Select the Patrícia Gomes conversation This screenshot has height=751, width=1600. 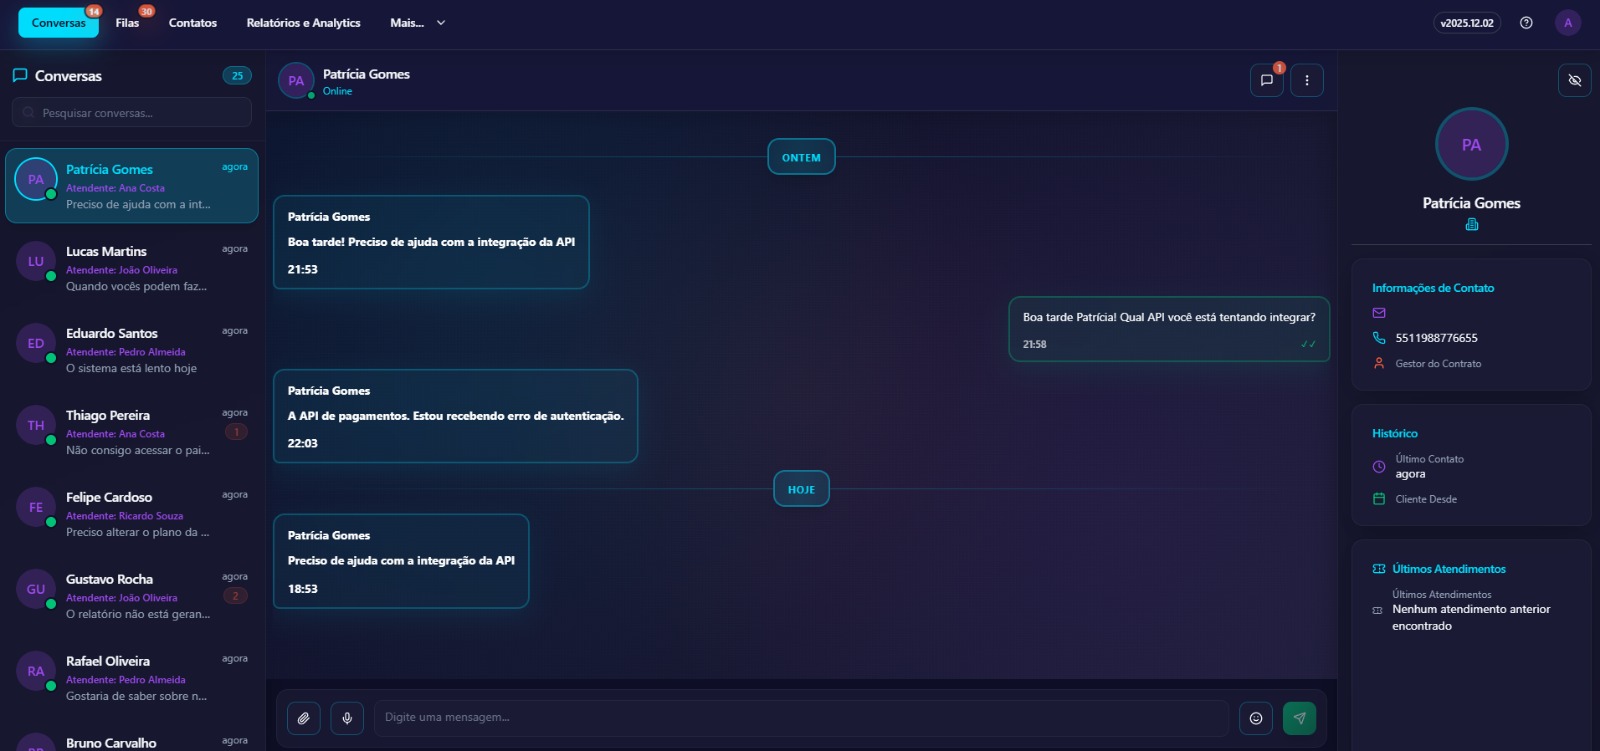click(x=132, y=186)
